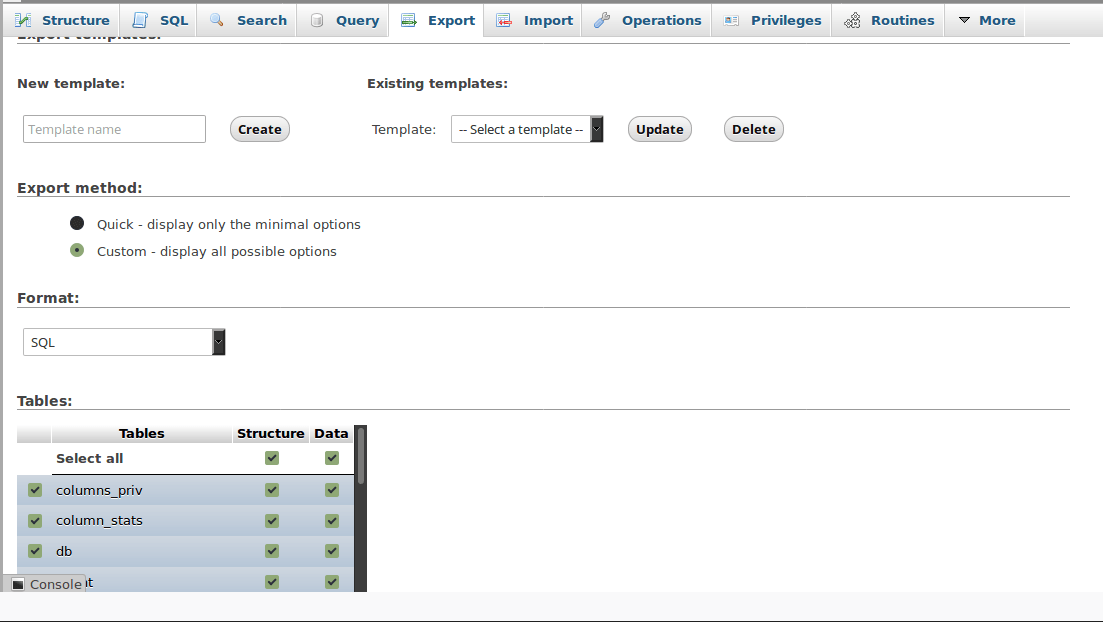Expand the More menu
The width and height of the screenshot is (1103, 622).
tap(985, 19)
